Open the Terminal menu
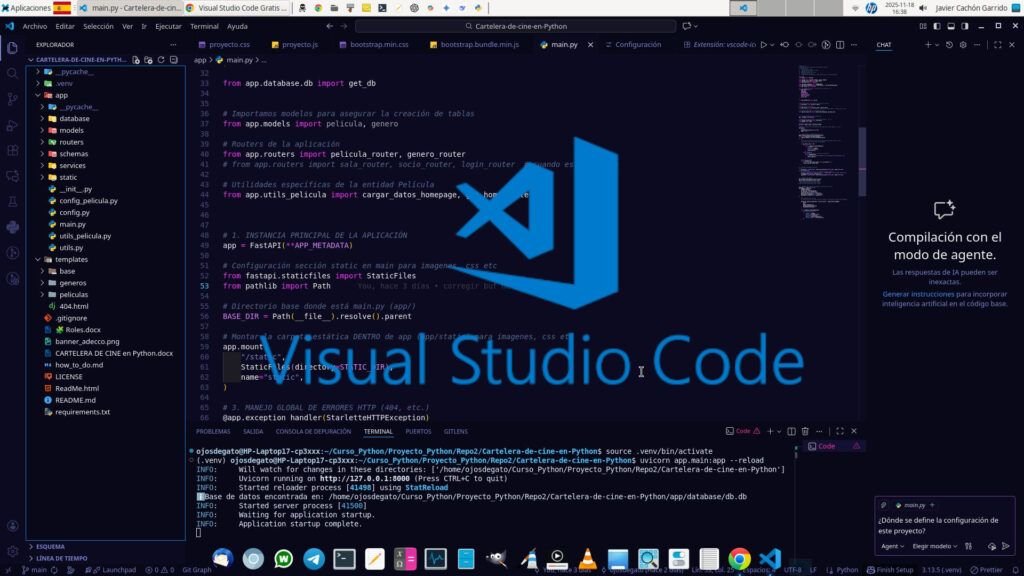The width and height of the screenshot is (1024, 576). (204, 26)
